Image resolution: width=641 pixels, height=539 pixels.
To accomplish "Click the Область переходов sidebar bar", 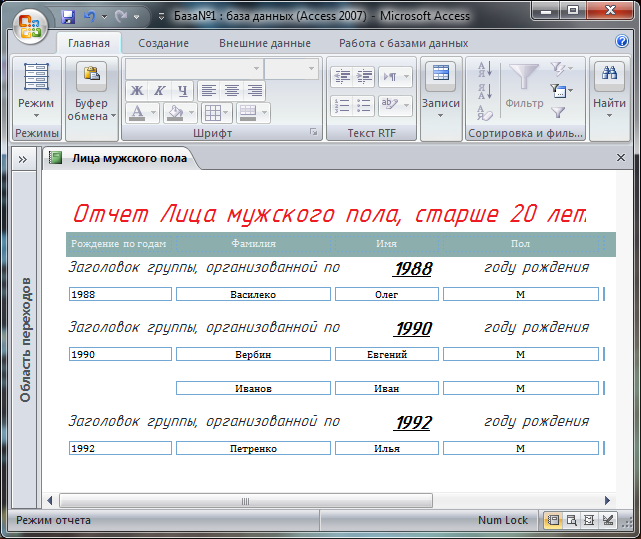I will click(25, 339).
